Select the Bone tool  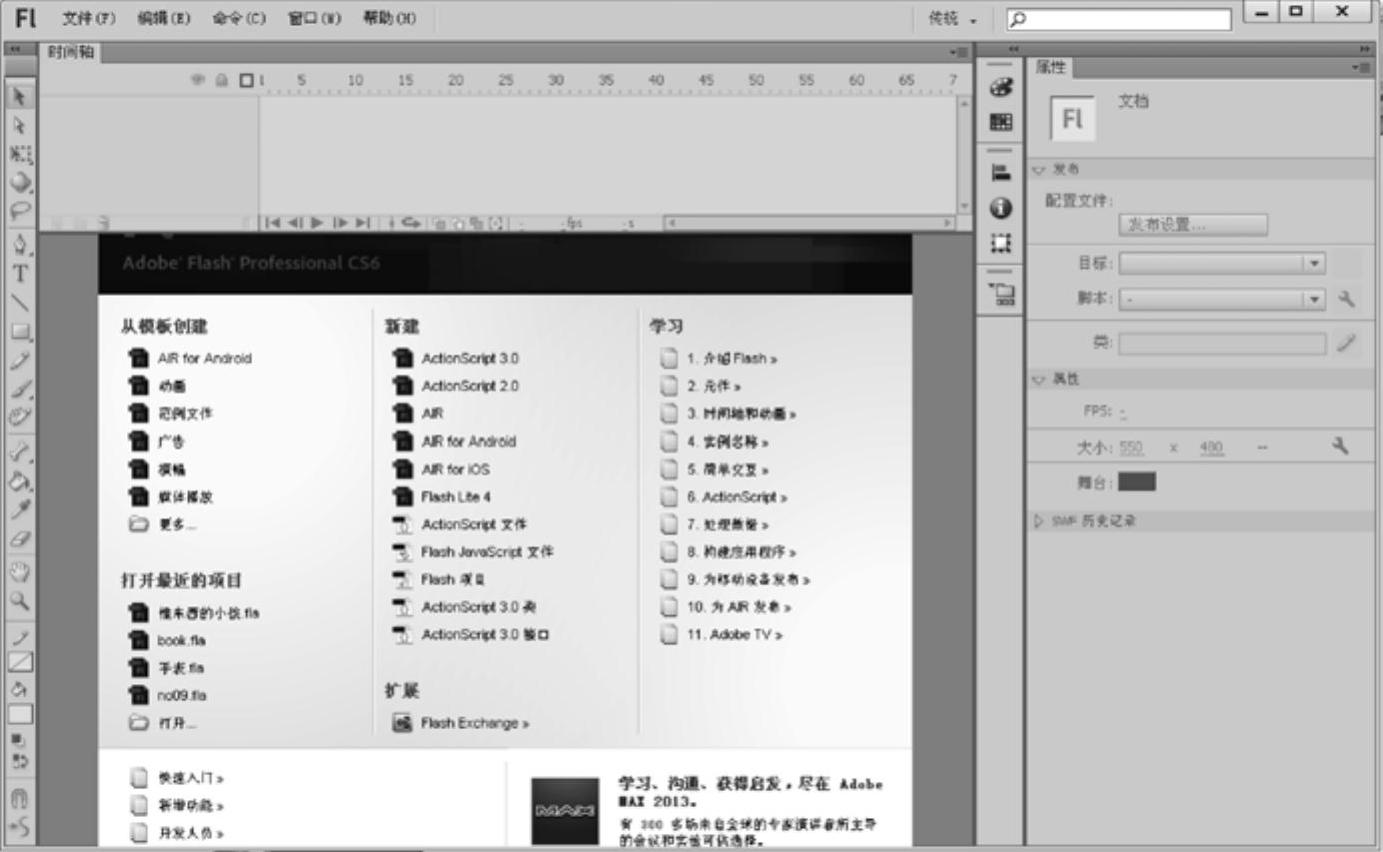pos(19,452)
